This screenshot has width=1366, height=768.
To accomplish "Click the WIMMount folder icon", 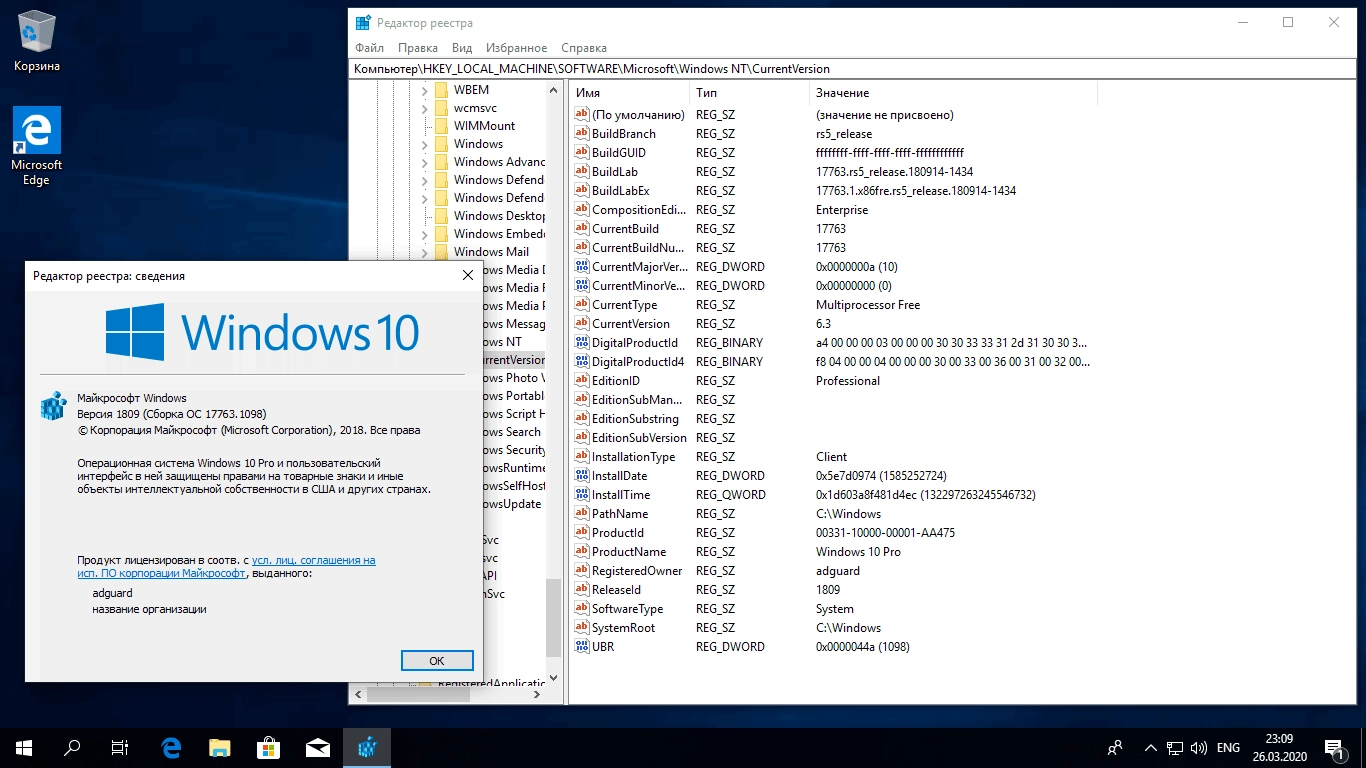I will (440, 126).
